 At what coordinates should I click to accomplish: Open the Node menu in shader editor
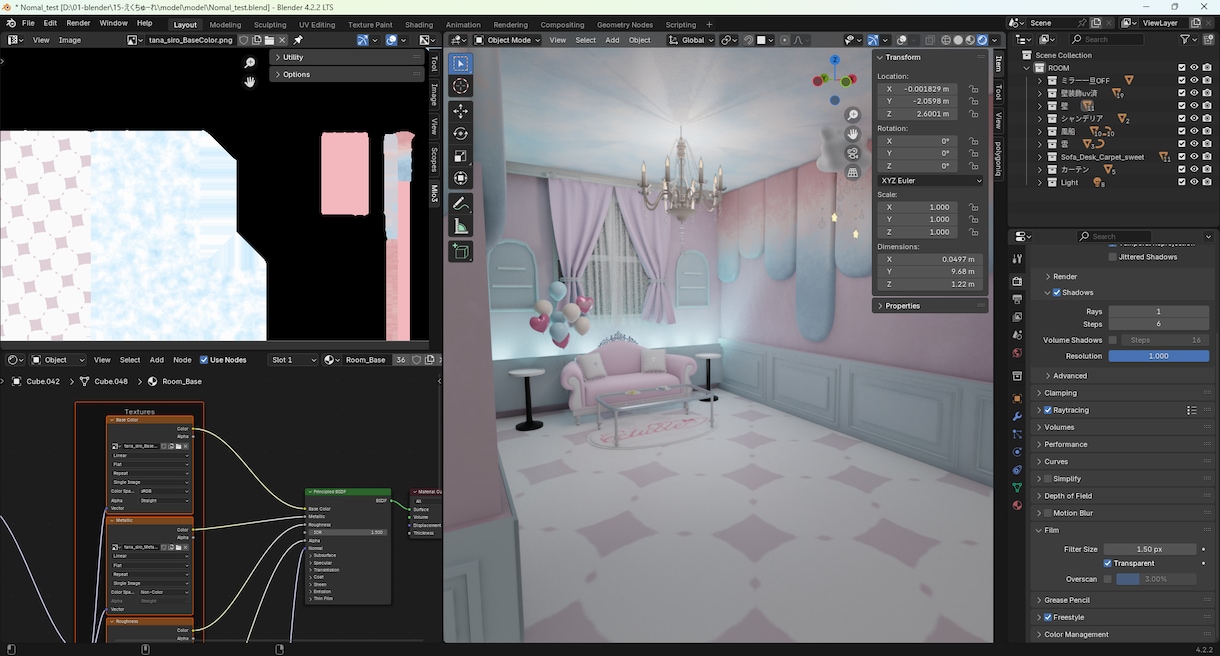(x=182, y=360)
